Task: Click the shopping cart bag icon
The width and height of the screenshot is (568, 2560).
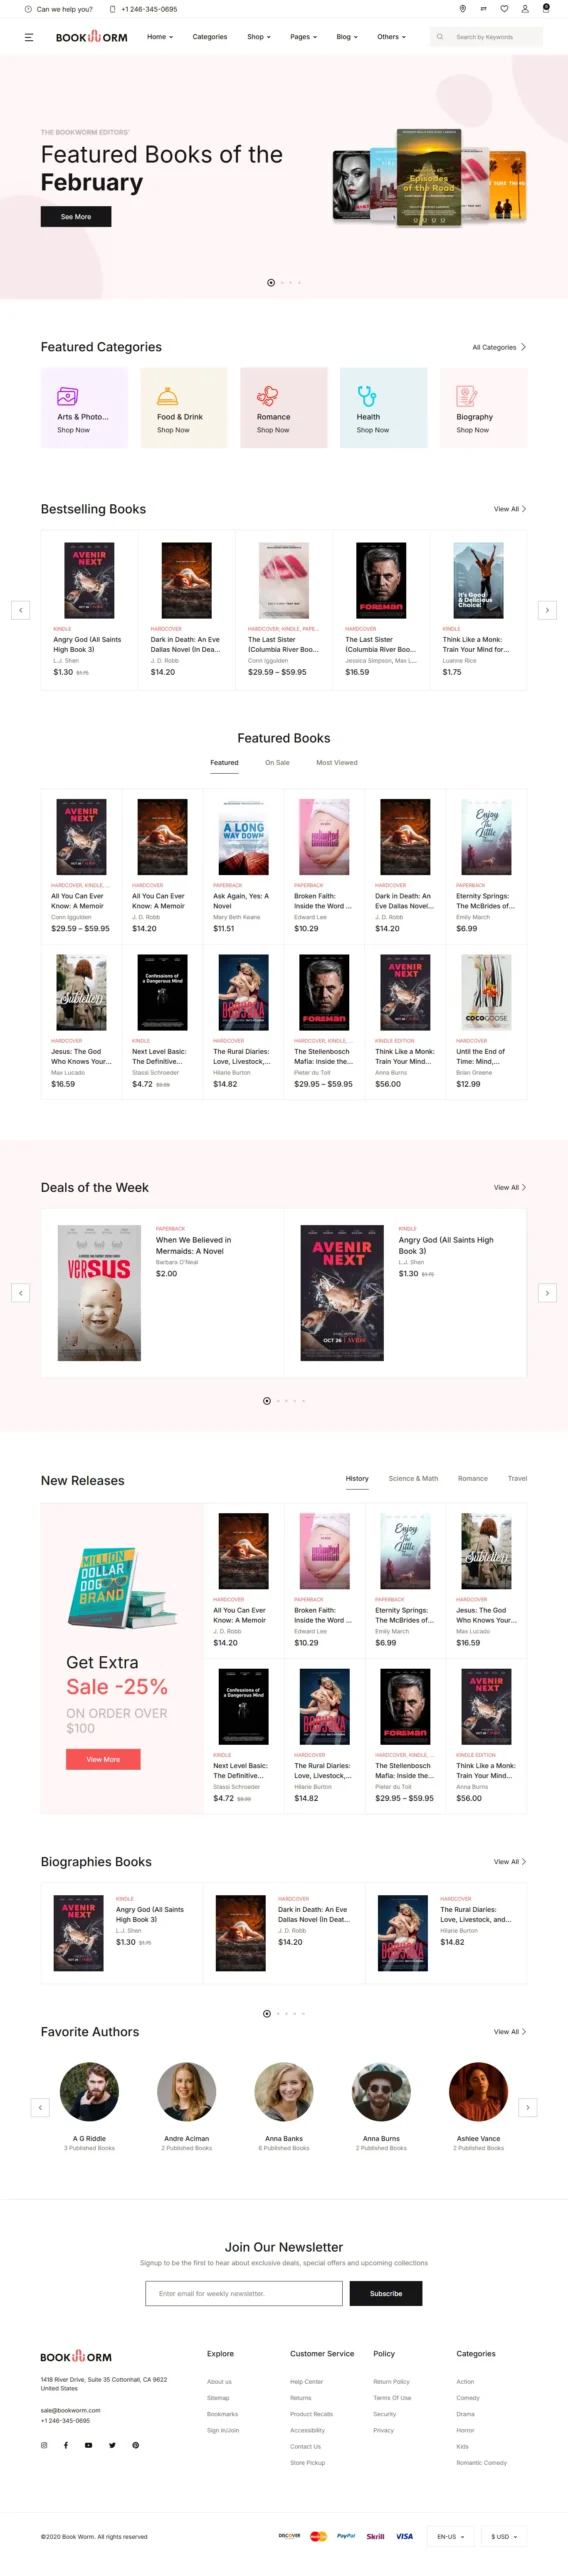Action: (x=545, y=8)
